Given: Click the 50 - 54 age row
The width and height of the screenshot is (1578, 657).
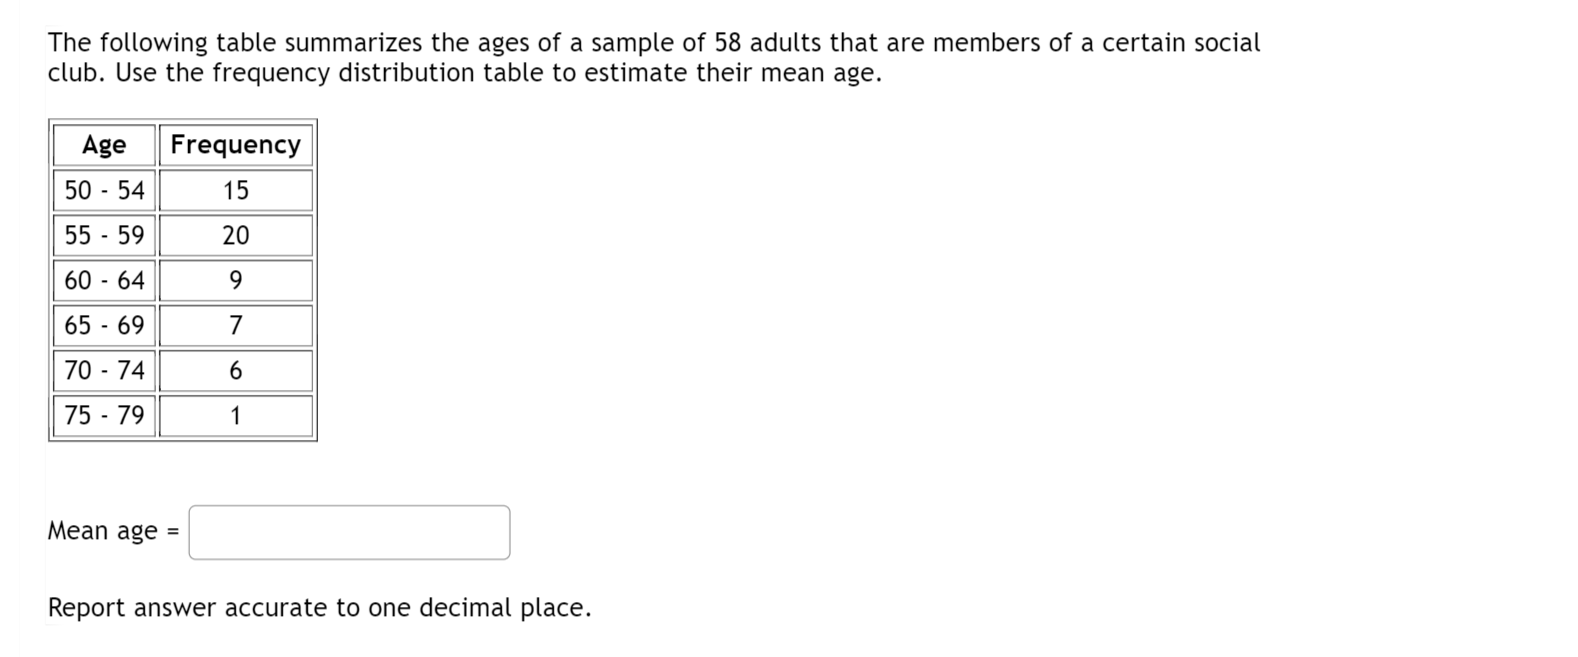Looking at the screenshot, I should [x=103, y=190].
